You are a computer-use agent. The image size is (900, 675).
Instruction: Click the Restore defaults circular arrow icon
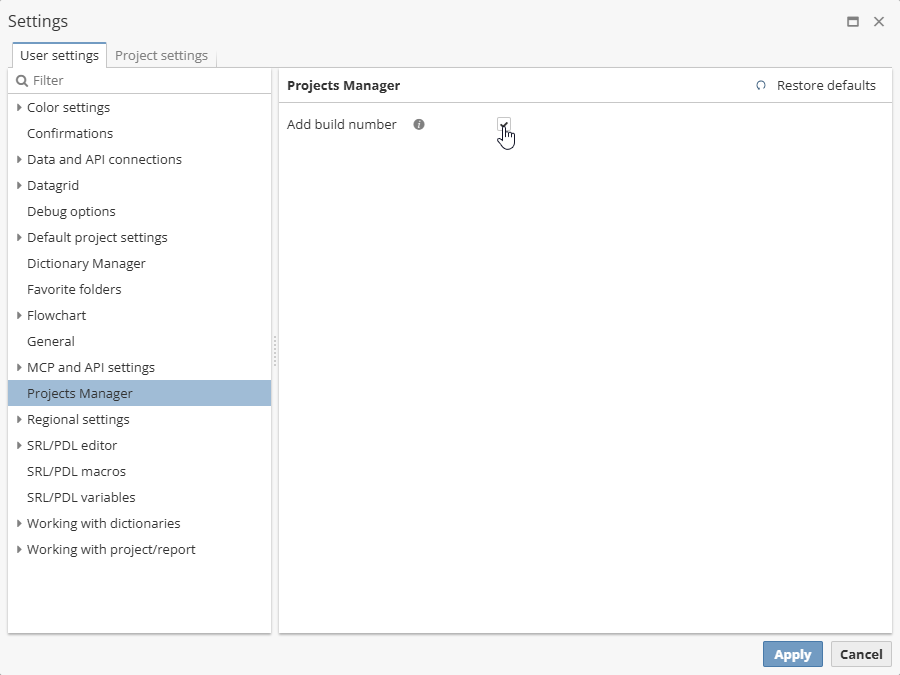pos(761,86)
